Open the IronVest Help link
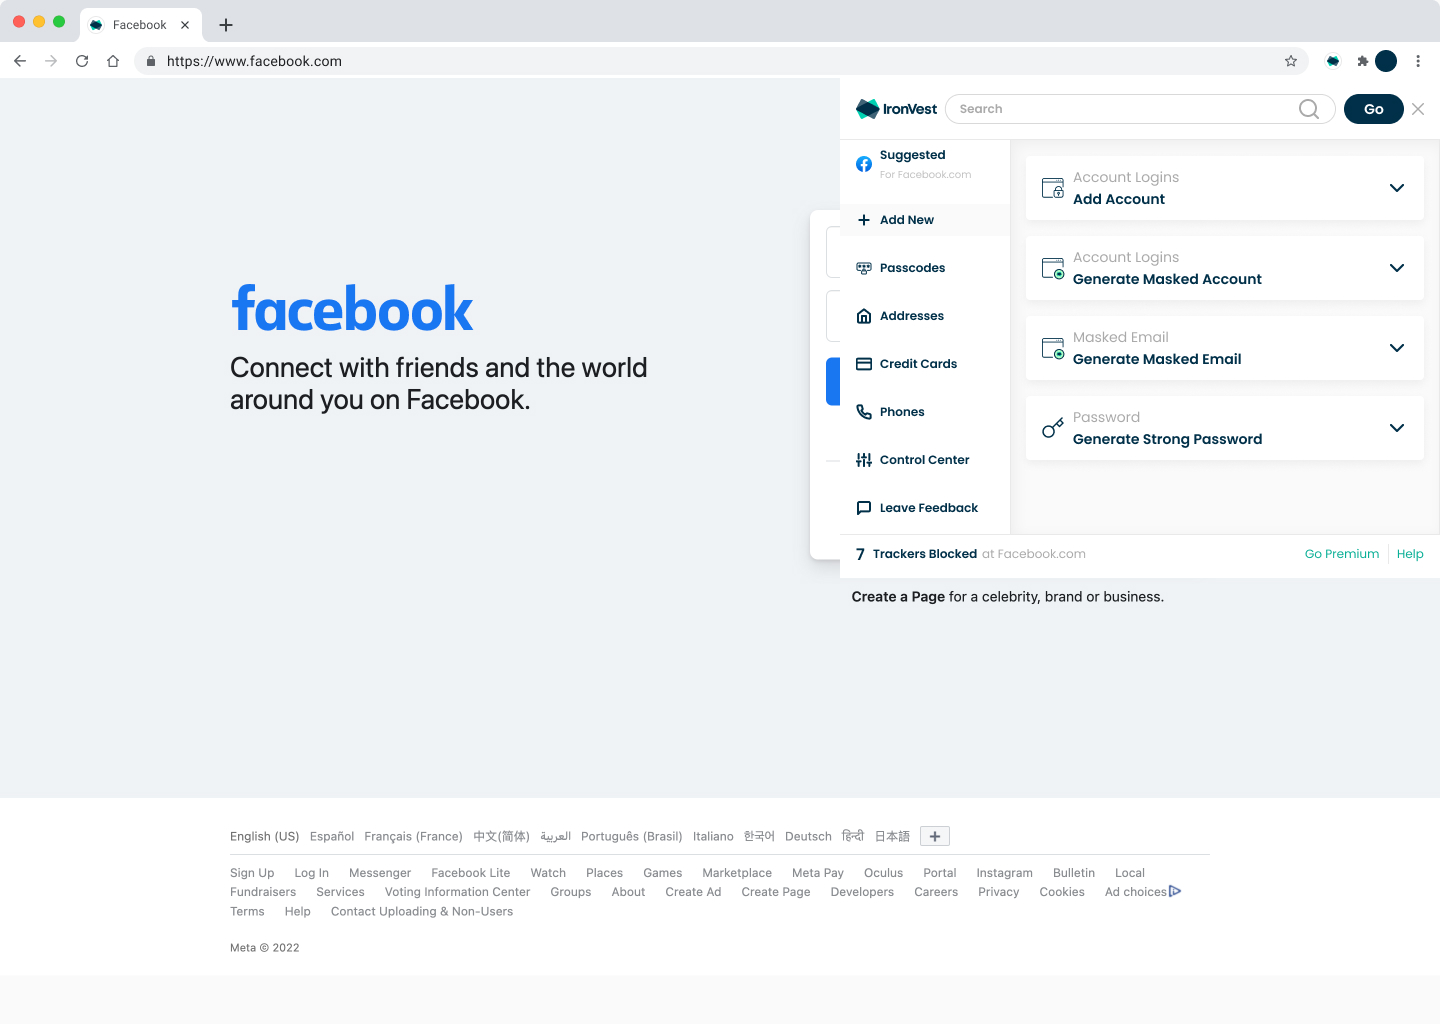Image resolution: width=1440 pixels, height=1024 pixels. [1410, 554]
